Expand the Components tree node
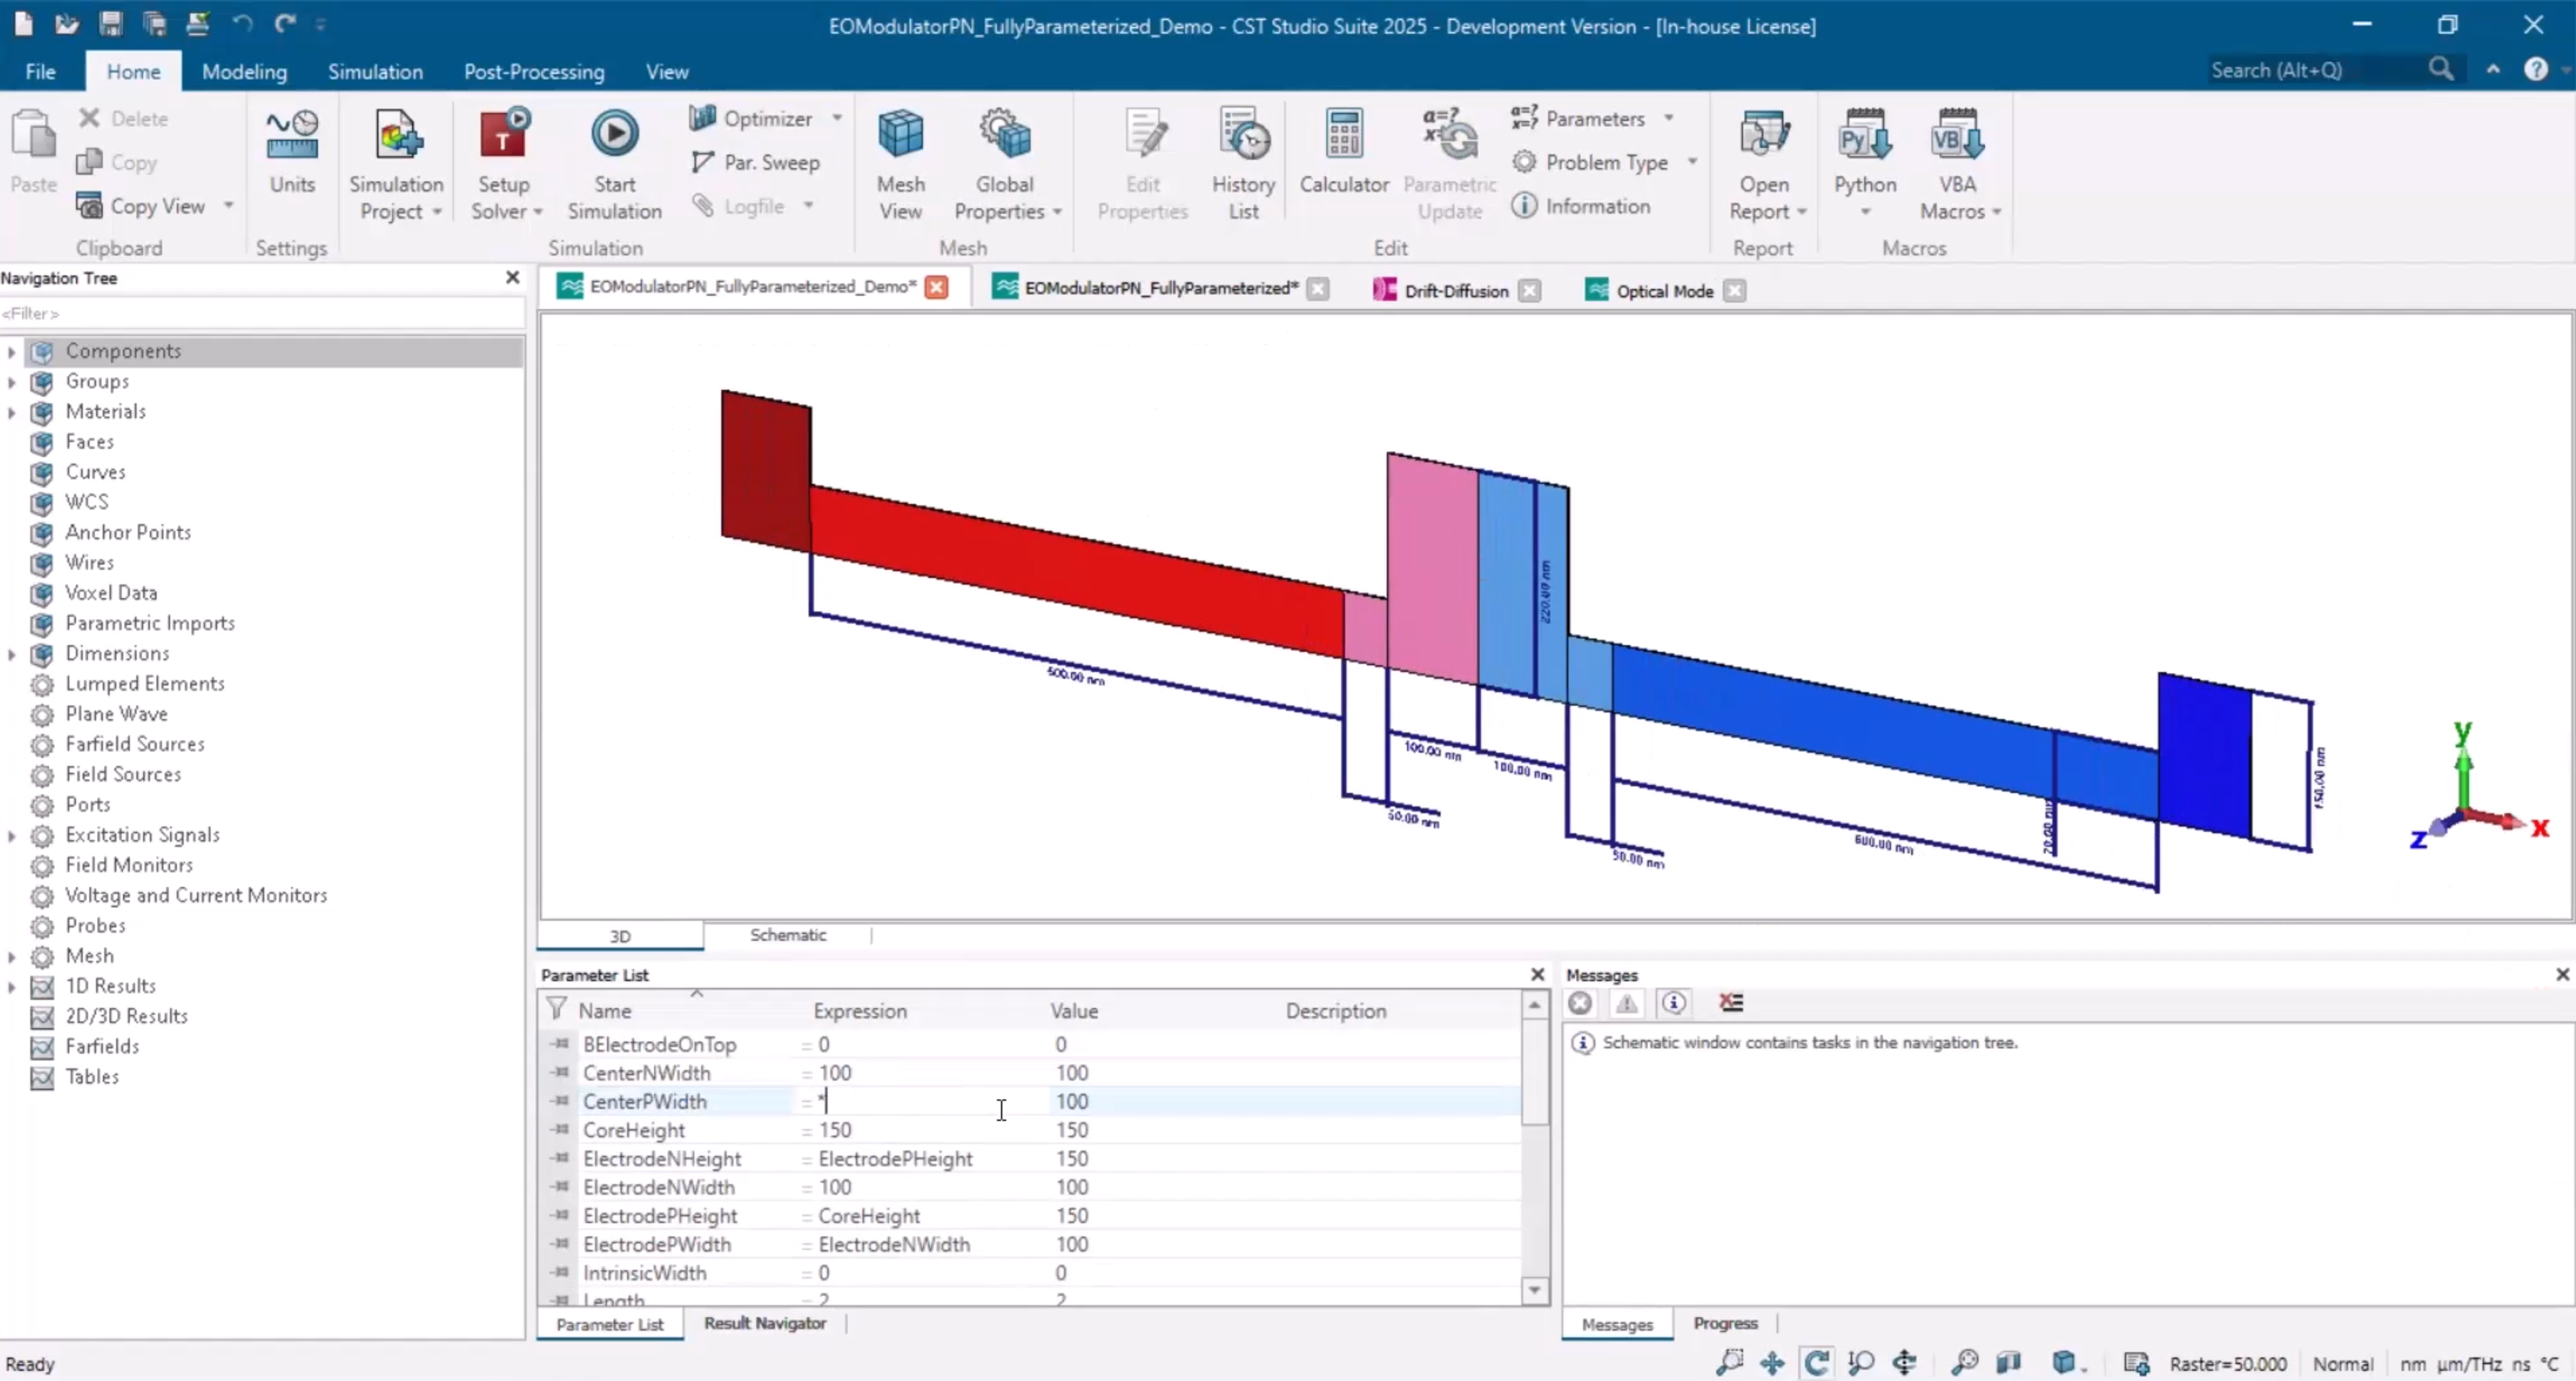 (11, 351)
